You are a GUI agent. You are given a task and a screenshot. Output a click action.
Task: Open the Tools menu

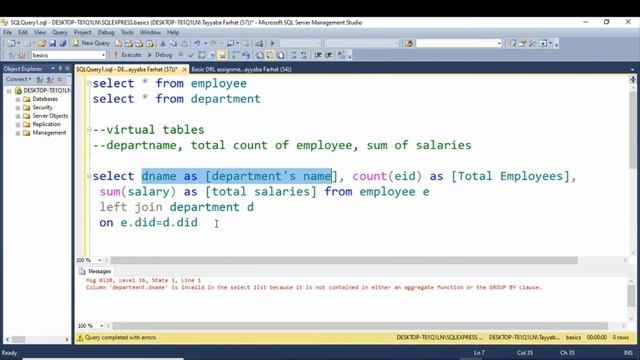pos(127,32)
